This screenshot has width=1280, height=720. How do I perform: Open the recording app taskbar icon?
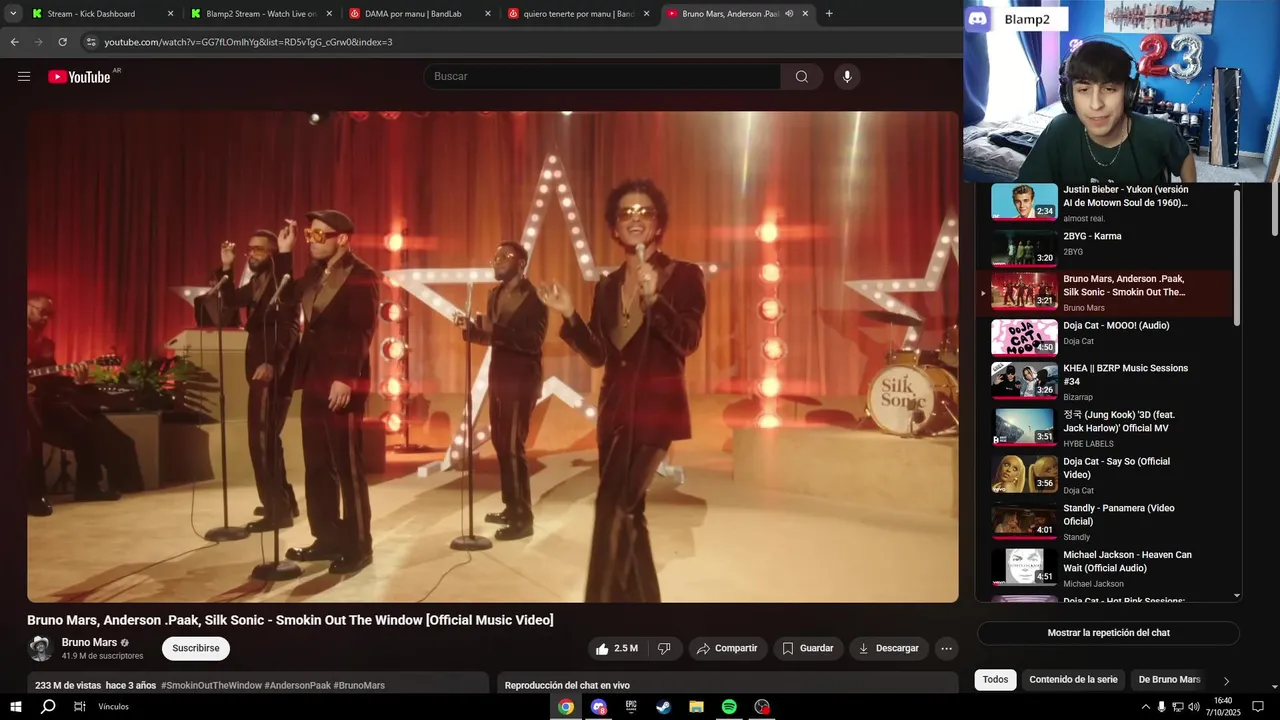[x=762, y=707]
